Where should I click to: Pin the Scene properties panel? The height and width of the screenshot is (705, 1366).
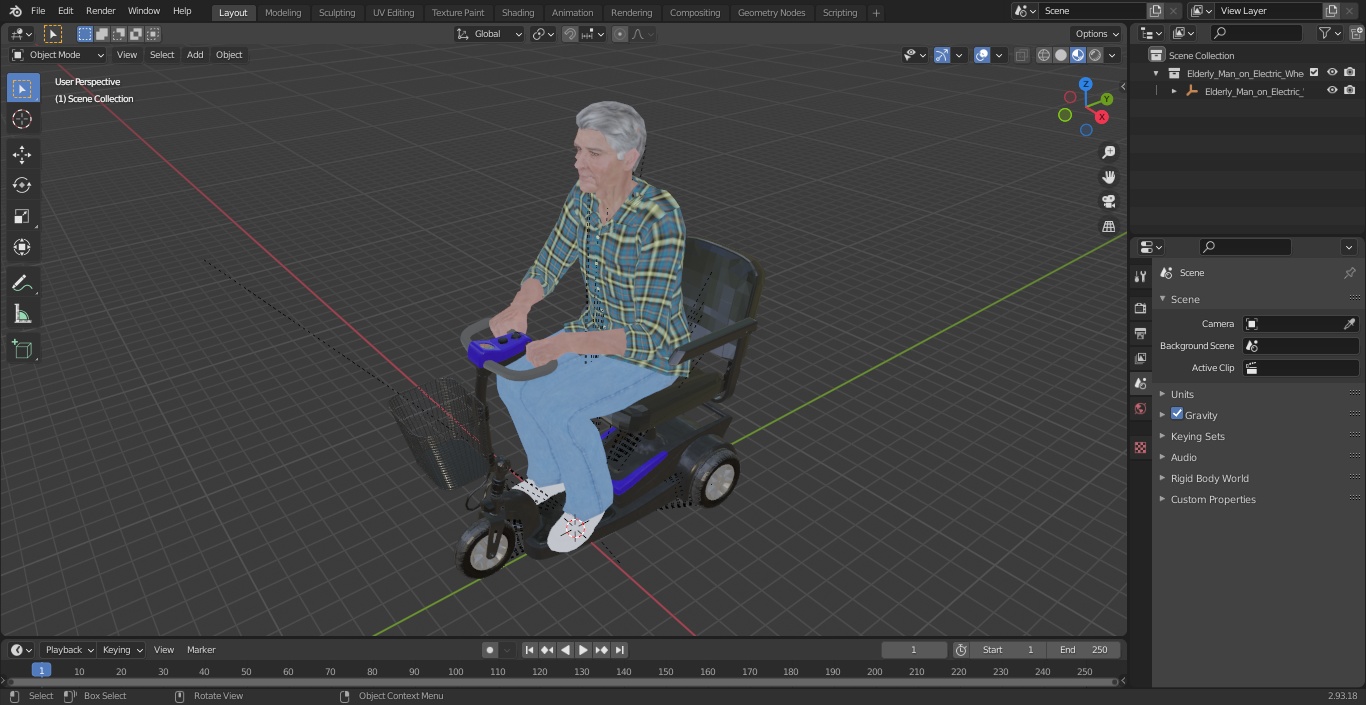pyautogui.click(x=1349, y=273)
